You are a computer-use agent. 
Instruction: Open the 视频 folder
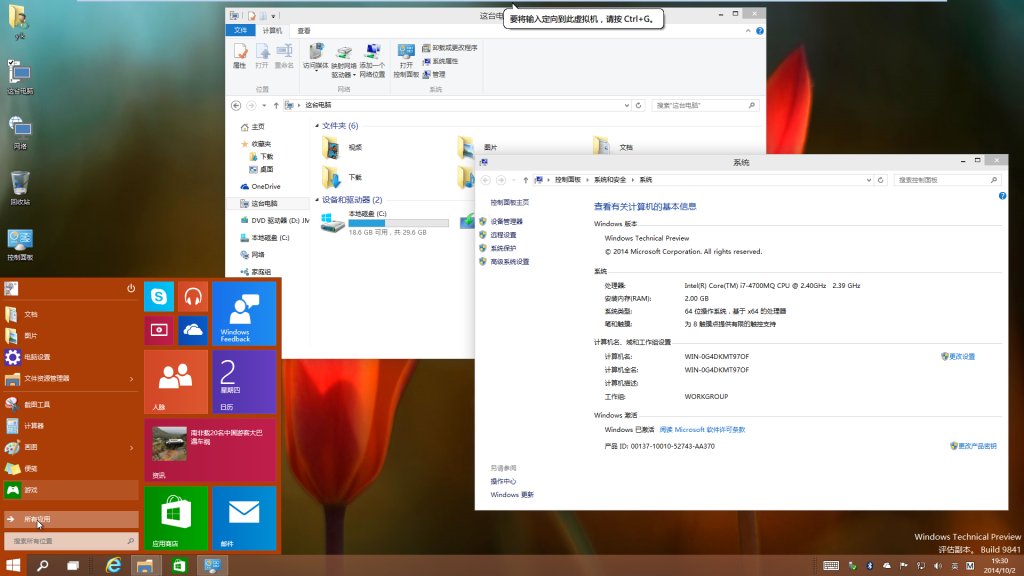[x=342, y=148]
